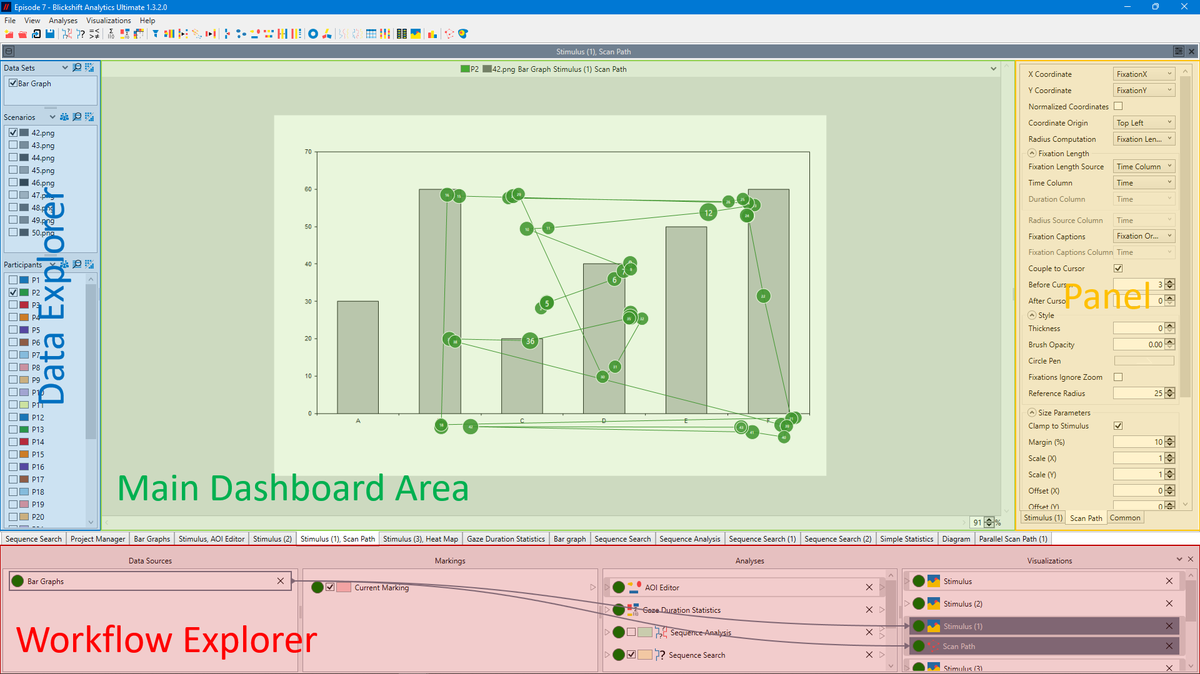
Task: Uncheck the Bar Graph data set checkbox
Action: click(x=13, y=84)
